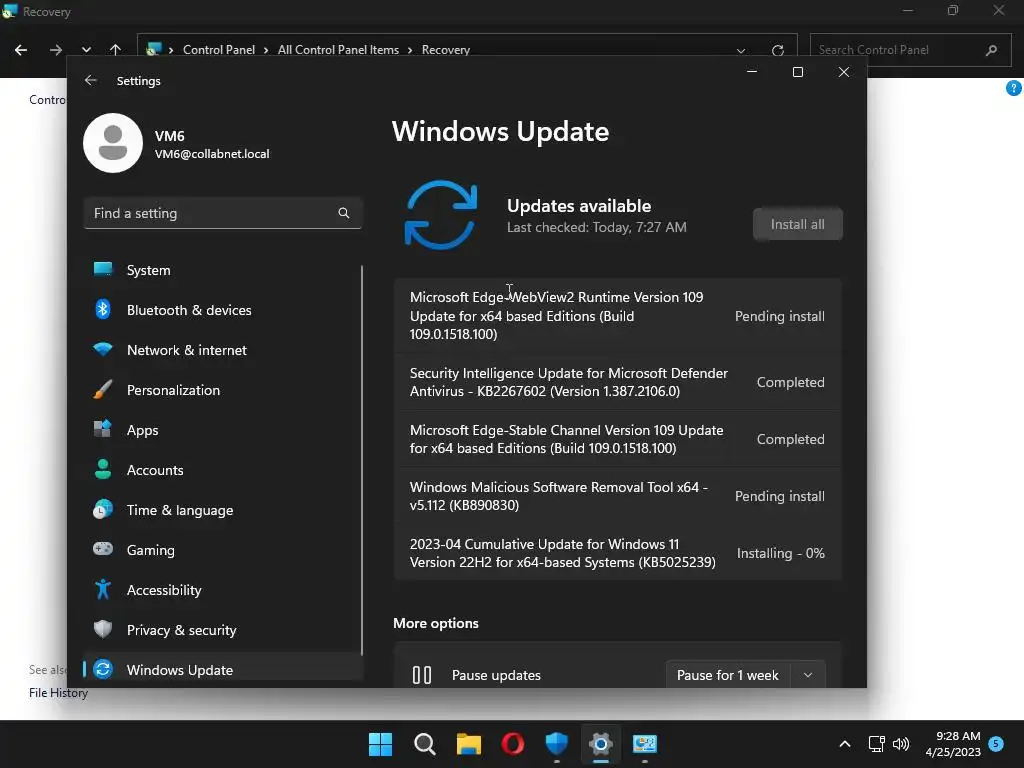Open Personalization settings

click(222, 390)
